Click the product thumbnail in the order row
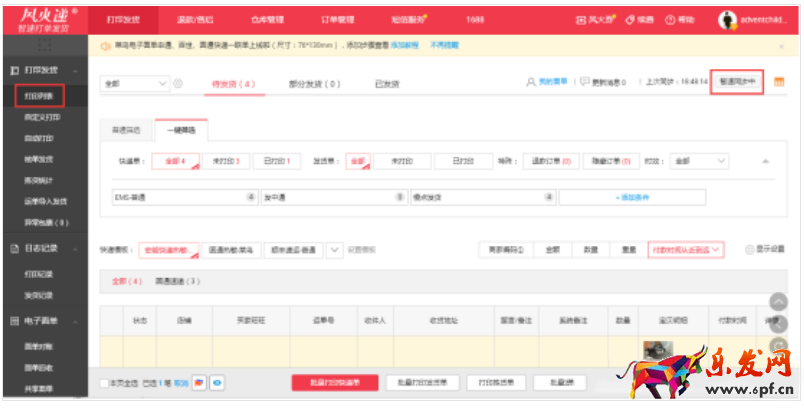 point(657,352)
